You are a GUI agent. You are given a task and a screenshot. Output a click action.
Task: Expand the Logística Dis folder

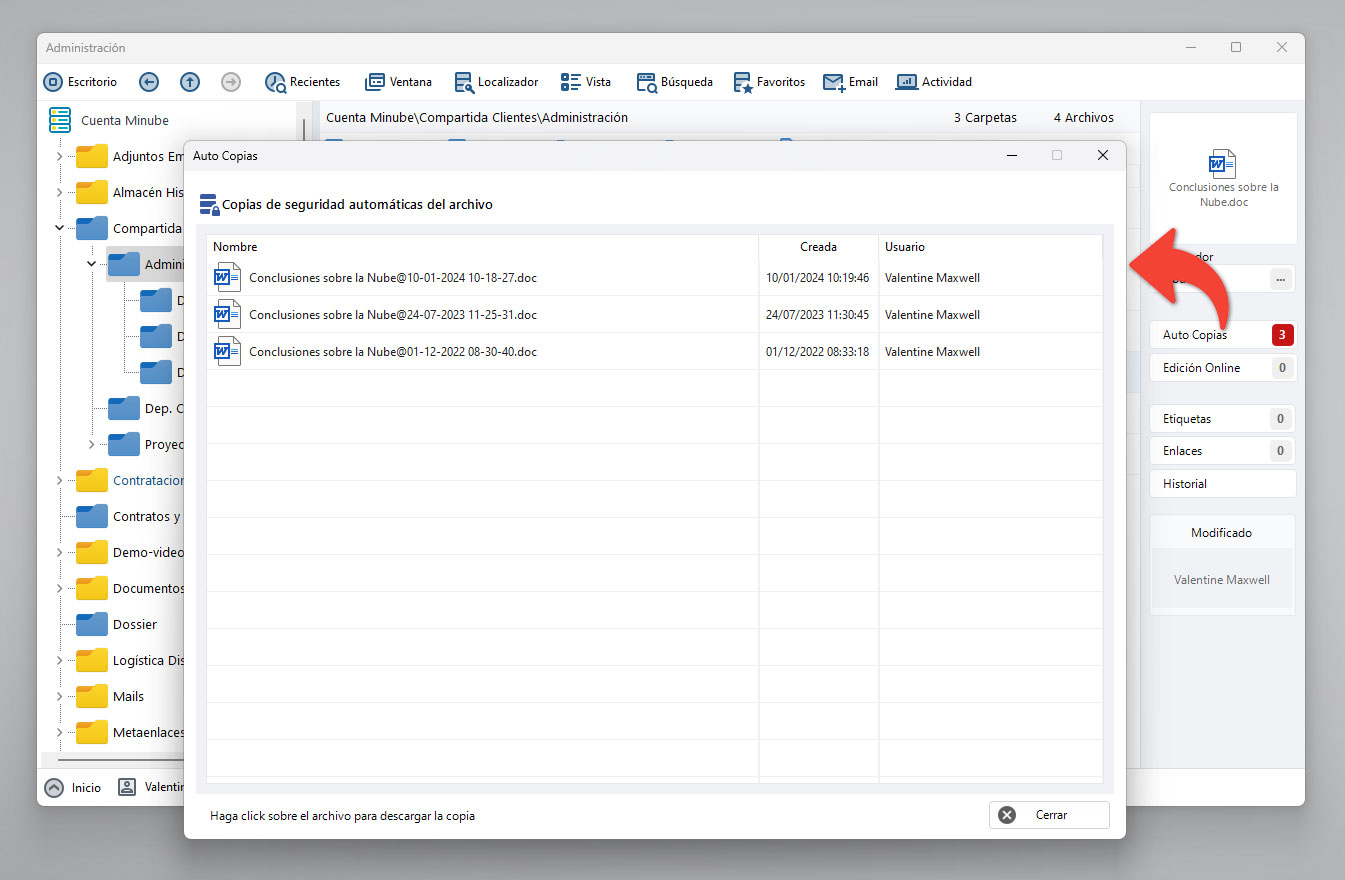(59, 661)
